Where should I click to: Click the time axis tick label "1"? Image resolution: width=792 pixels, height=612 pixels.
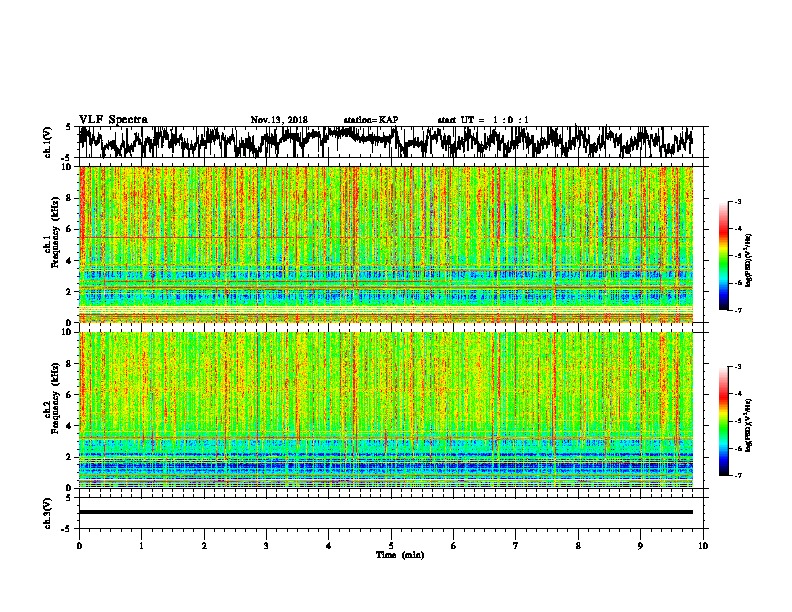tap(141, 545)
